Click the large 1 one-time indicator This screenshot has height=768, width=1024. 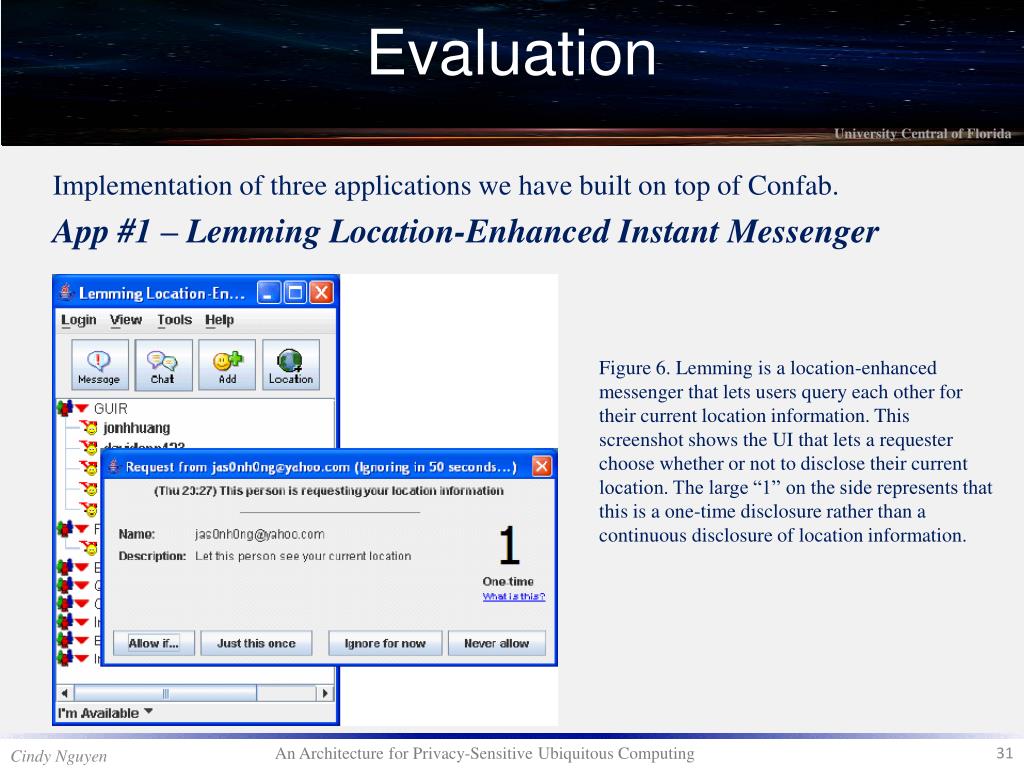pyautogui.click(x=509, y=545)
